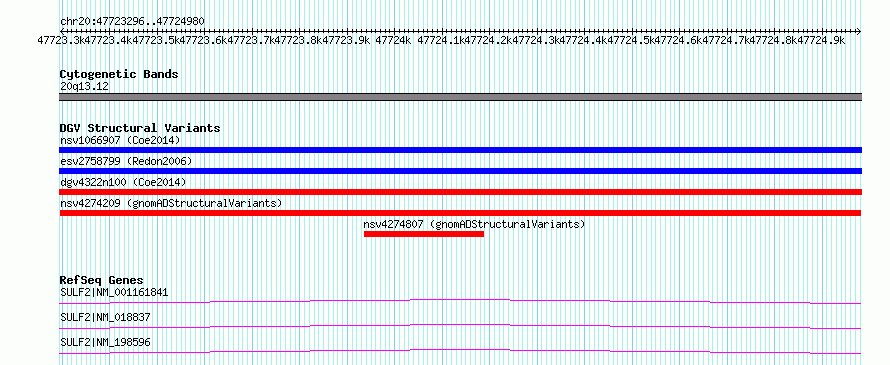The width and height of the screenshot is (890, 365).
Task: Click the 47723.9k ruler tick label
Action: point(346,40)
